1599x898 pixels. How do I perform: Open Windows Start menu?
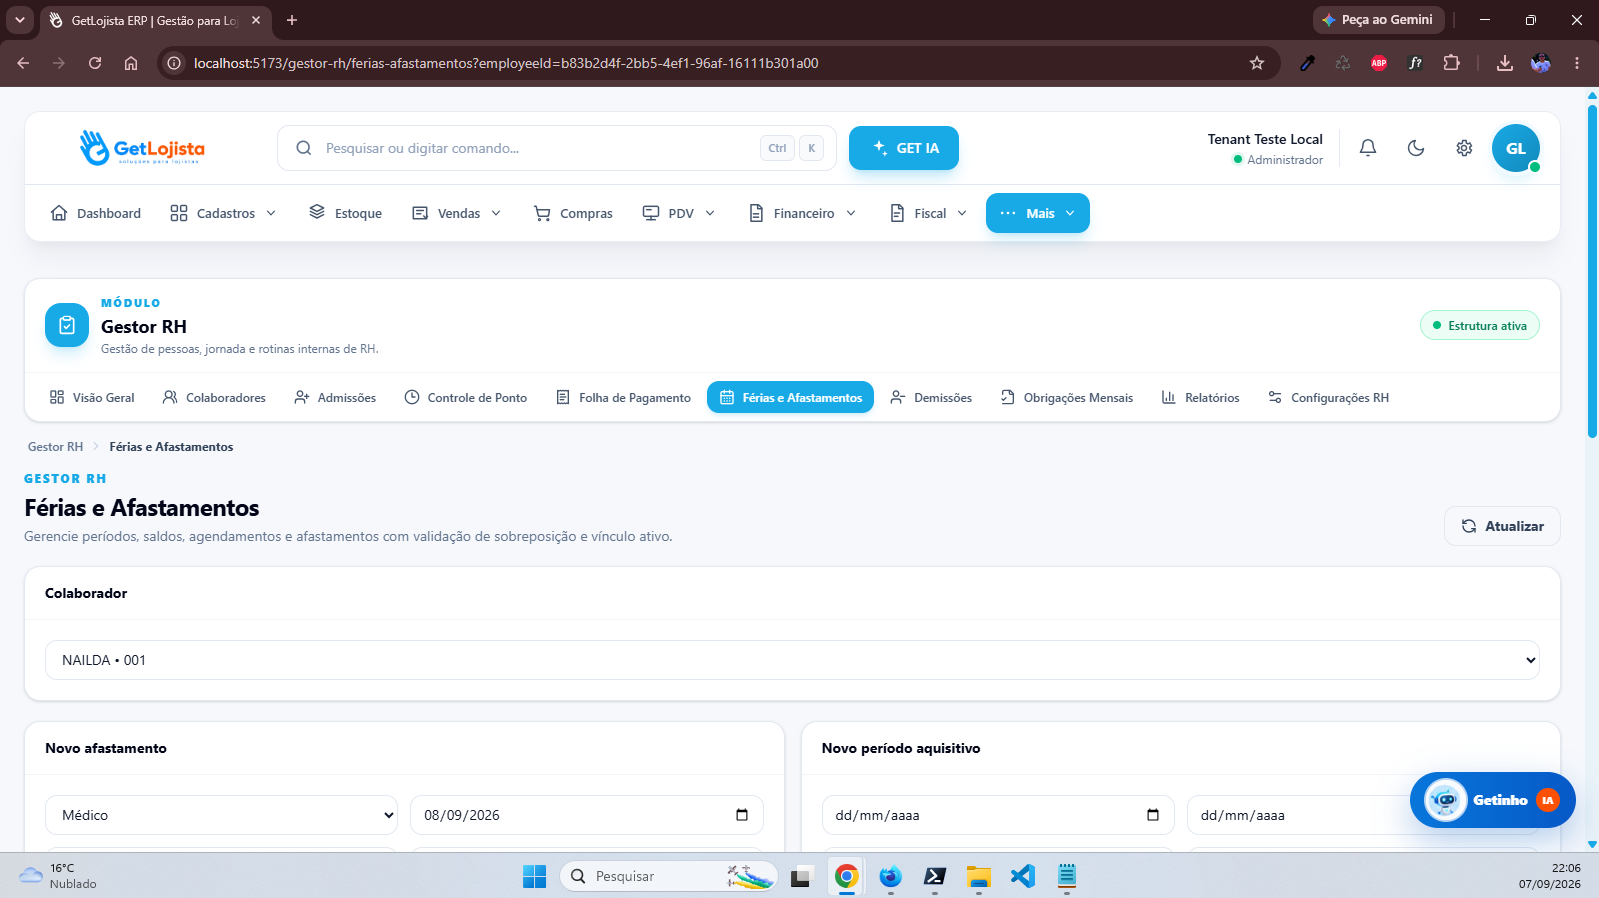534,876
